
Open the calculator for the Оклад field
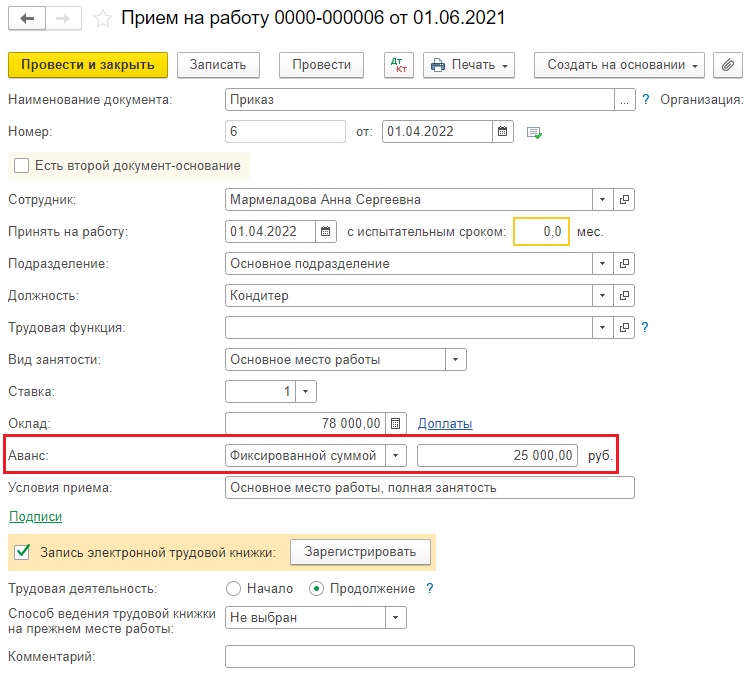click(395, 423)
